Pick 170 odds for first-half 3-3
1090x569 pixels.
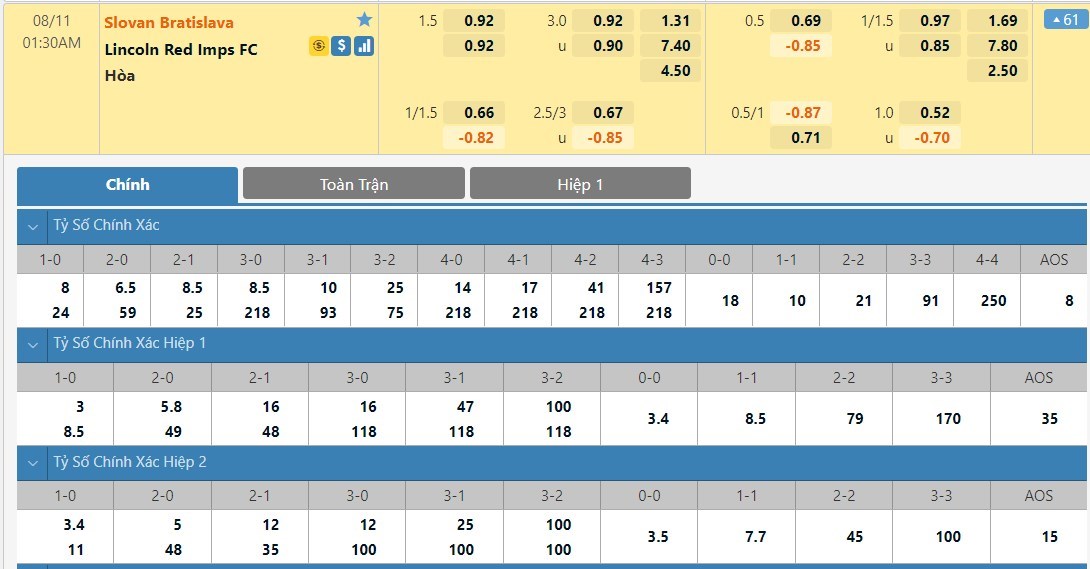click(x=941, y=419)
